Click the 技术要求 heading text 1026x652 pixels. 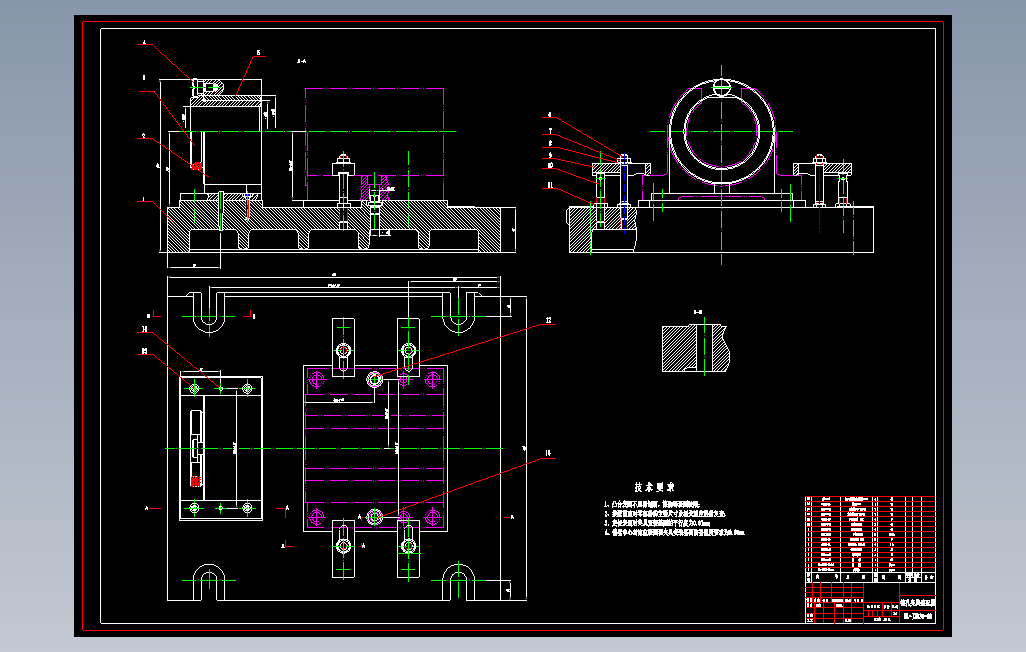pos(654,487)
